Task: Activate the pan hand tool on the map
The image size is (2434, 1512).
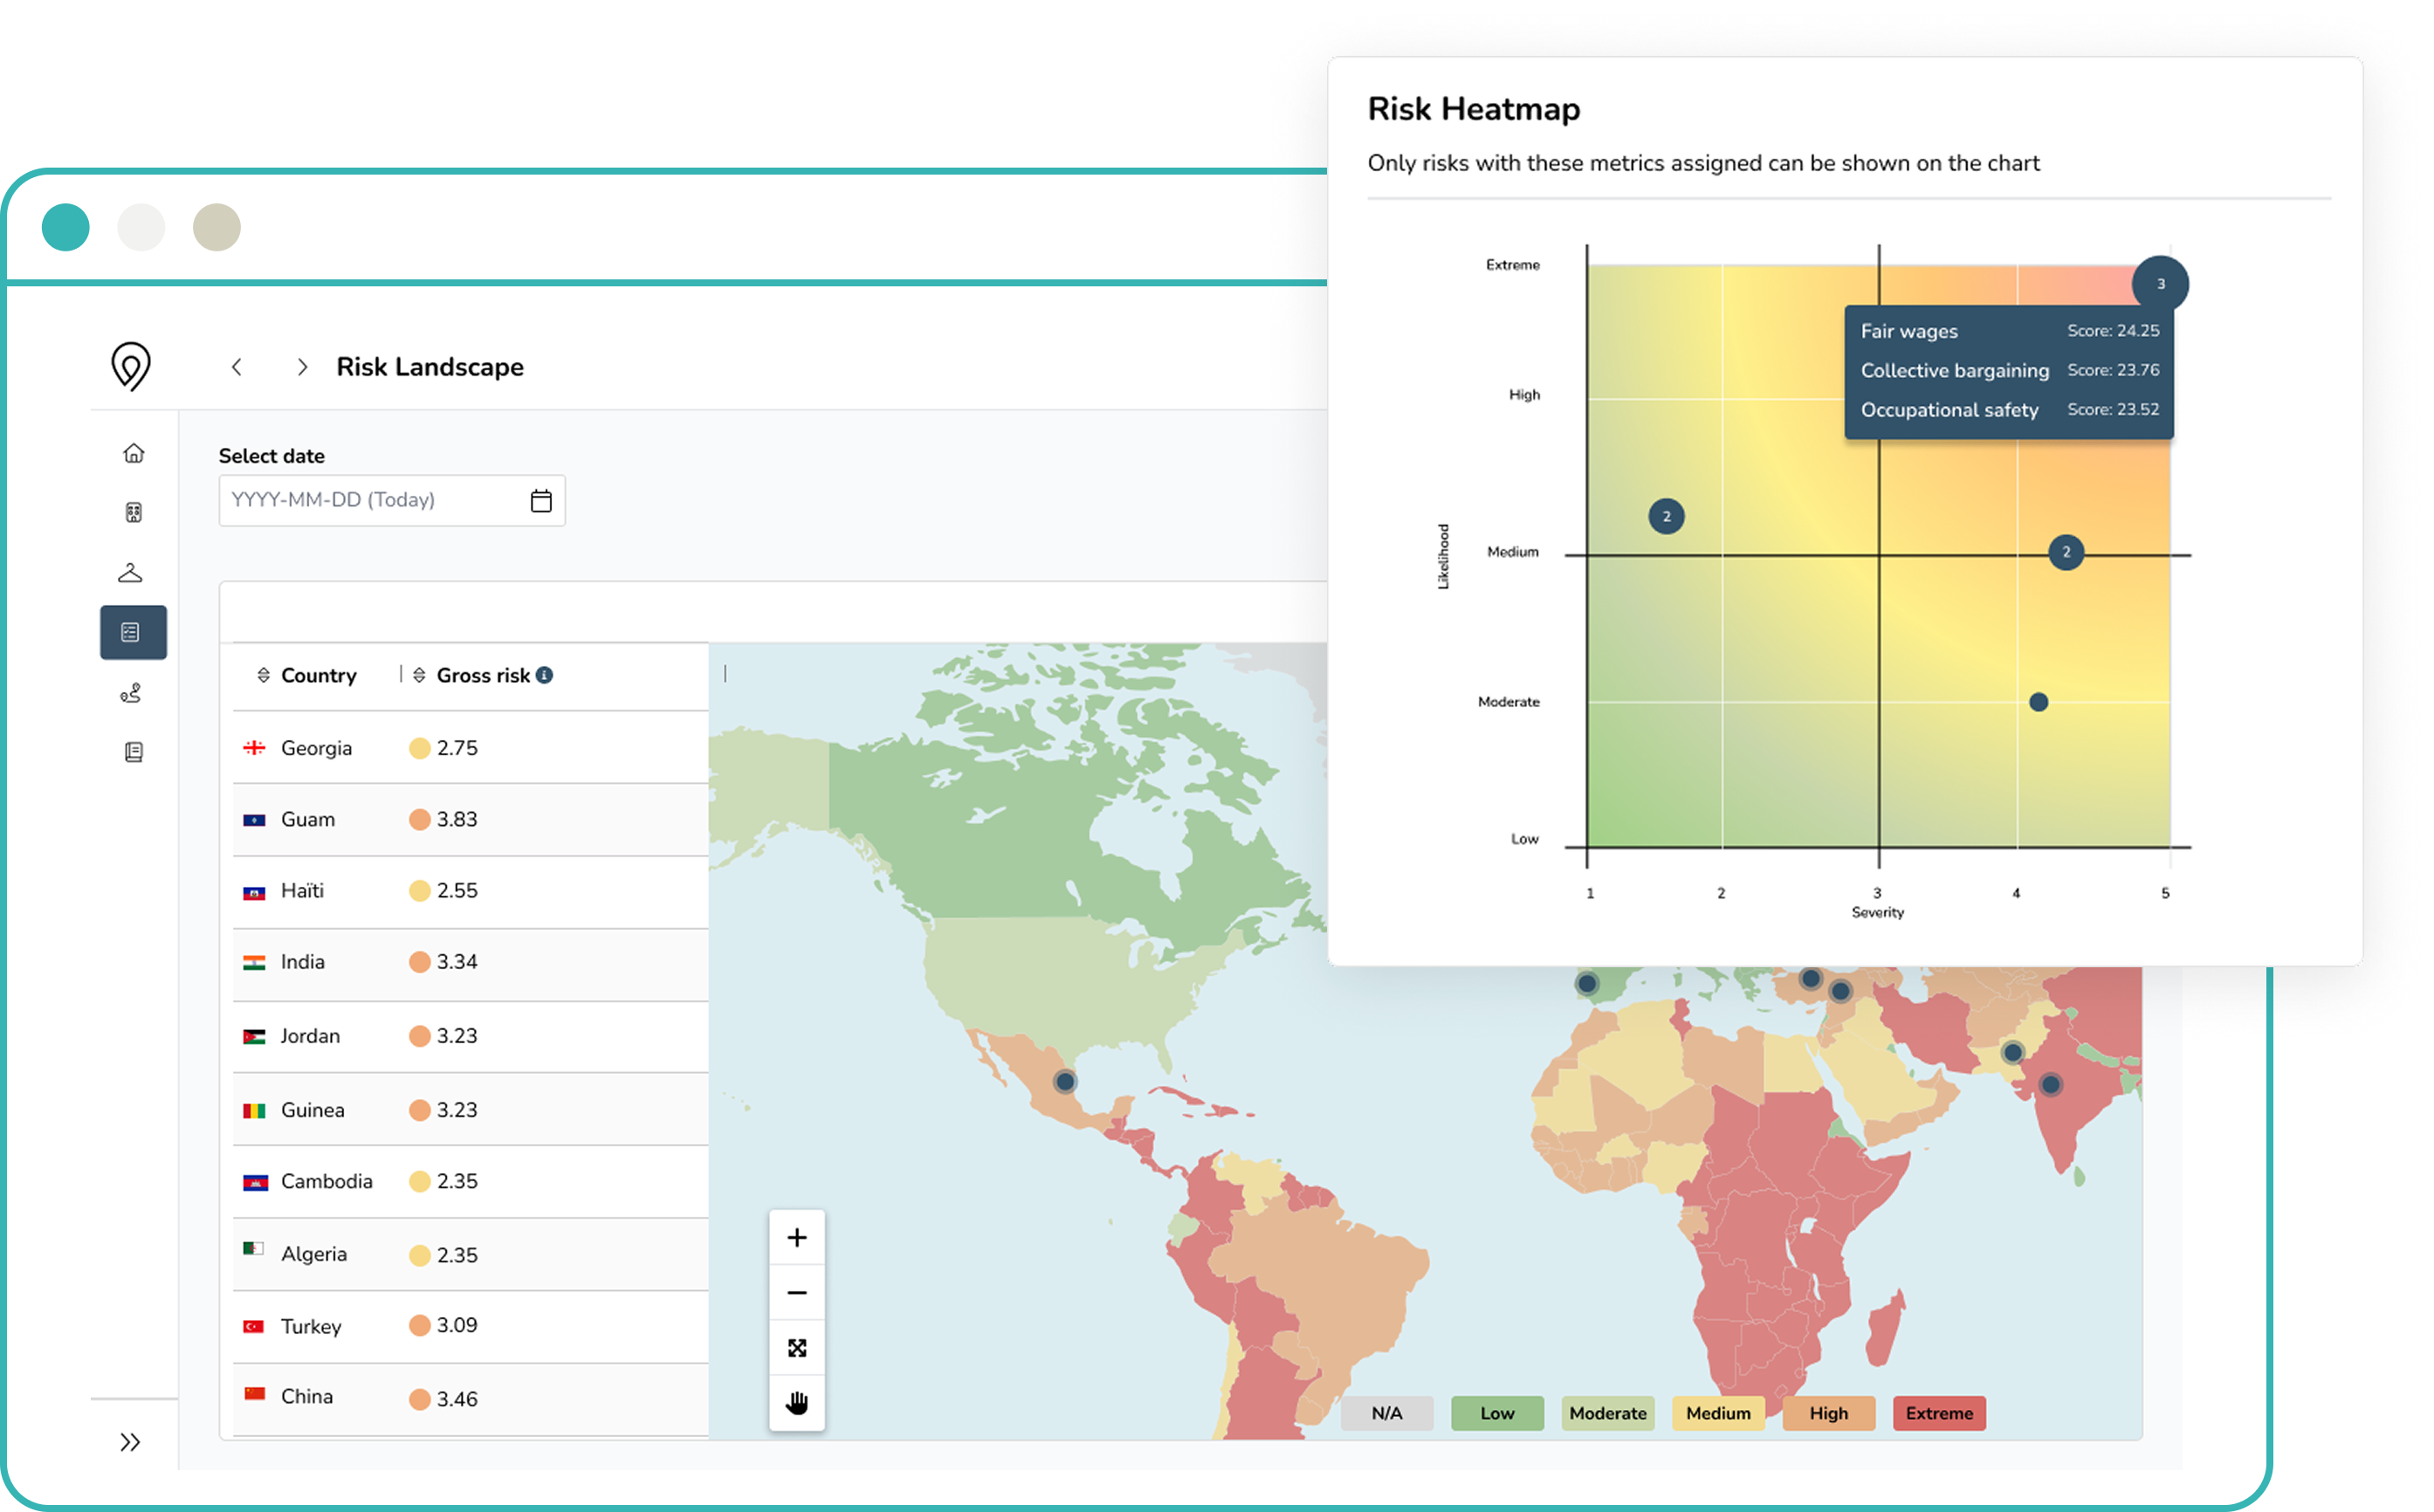Action: coord(796,1402)
